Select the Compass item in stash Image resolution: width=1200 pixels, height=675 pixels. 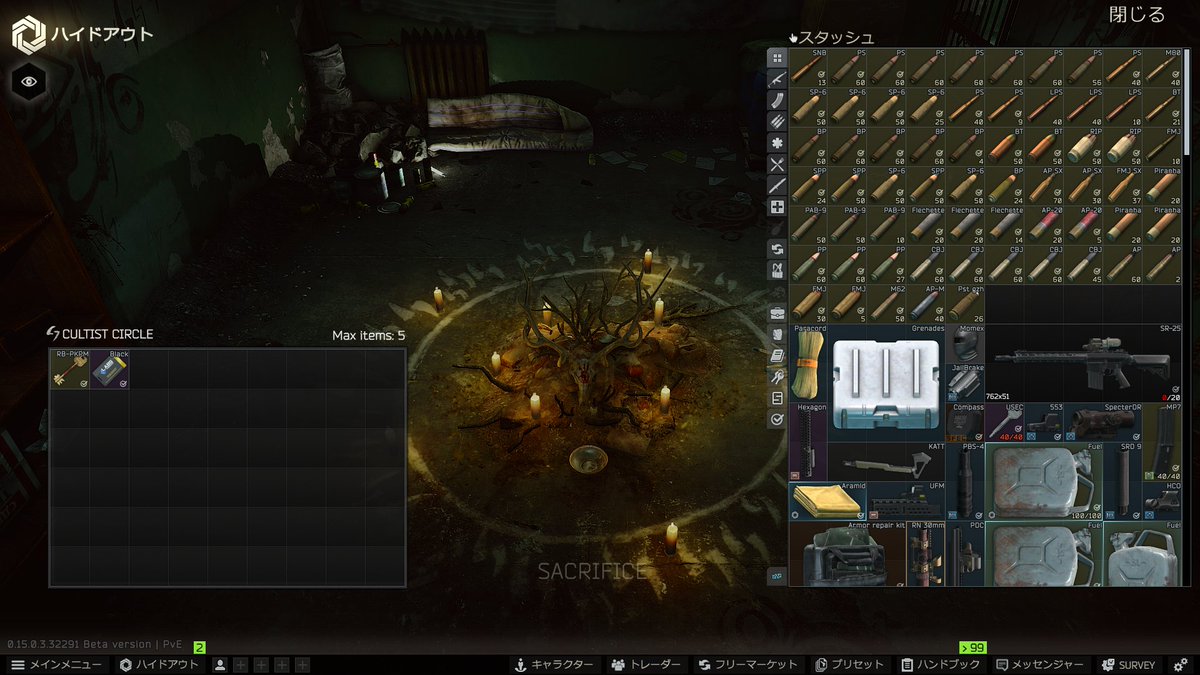966,421
